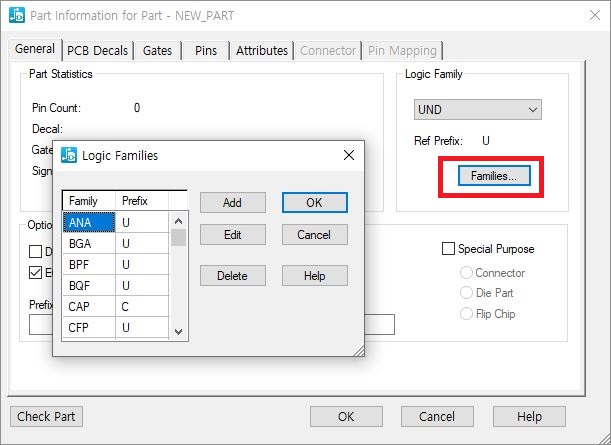This screenshot has width=611, height=445.
Task: Delete the selected logic family
Action: pos(232,275)
